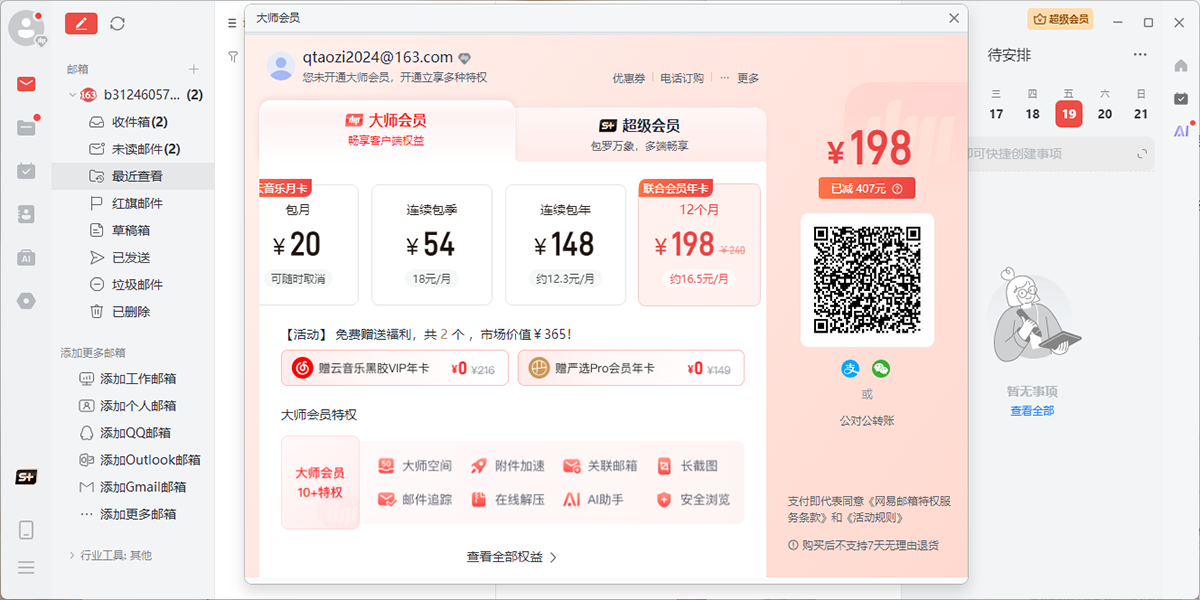Choose WeChat Pay icon

pos(881,369)
